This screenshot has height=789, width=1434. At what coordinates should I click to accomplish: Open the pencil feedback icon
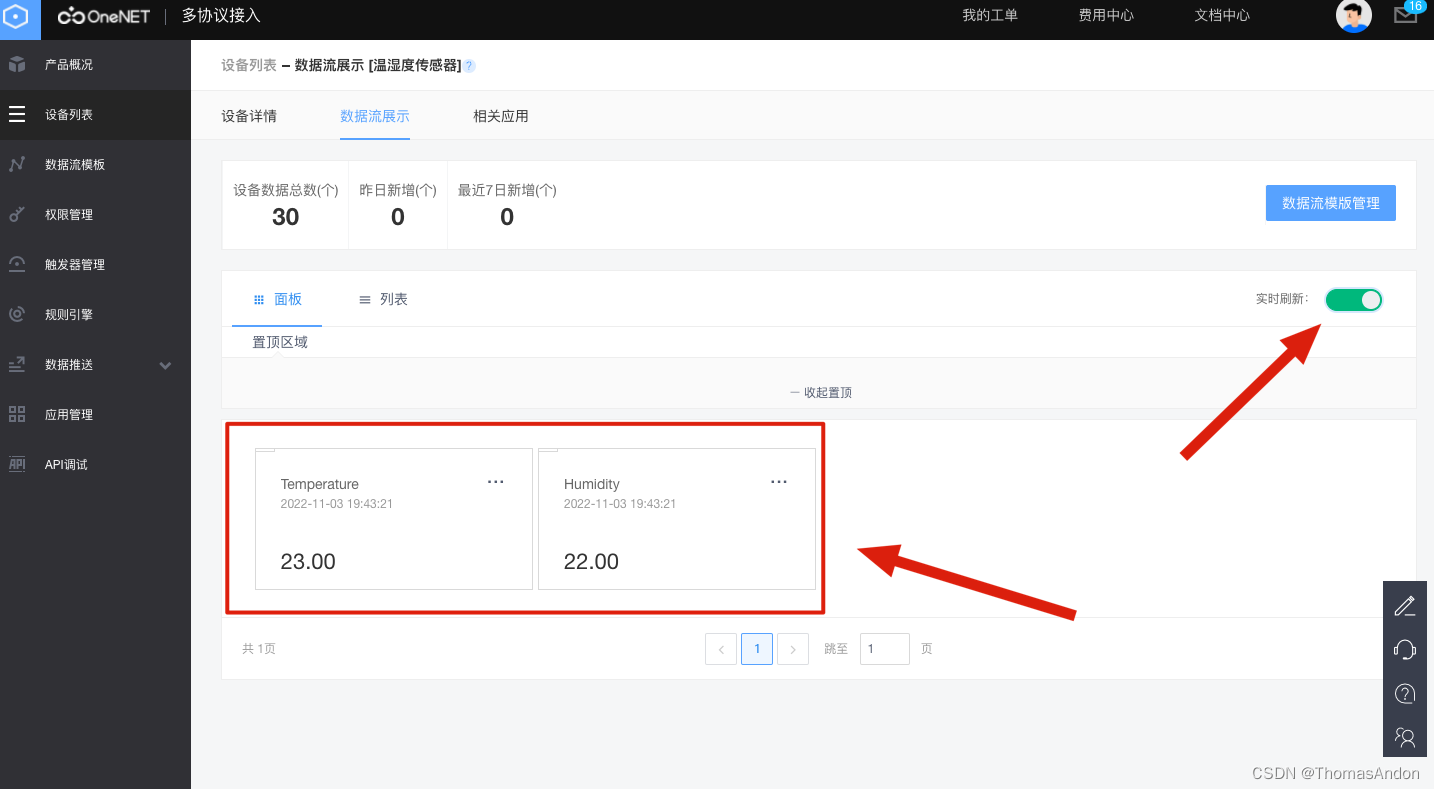tap(1405, 605)
